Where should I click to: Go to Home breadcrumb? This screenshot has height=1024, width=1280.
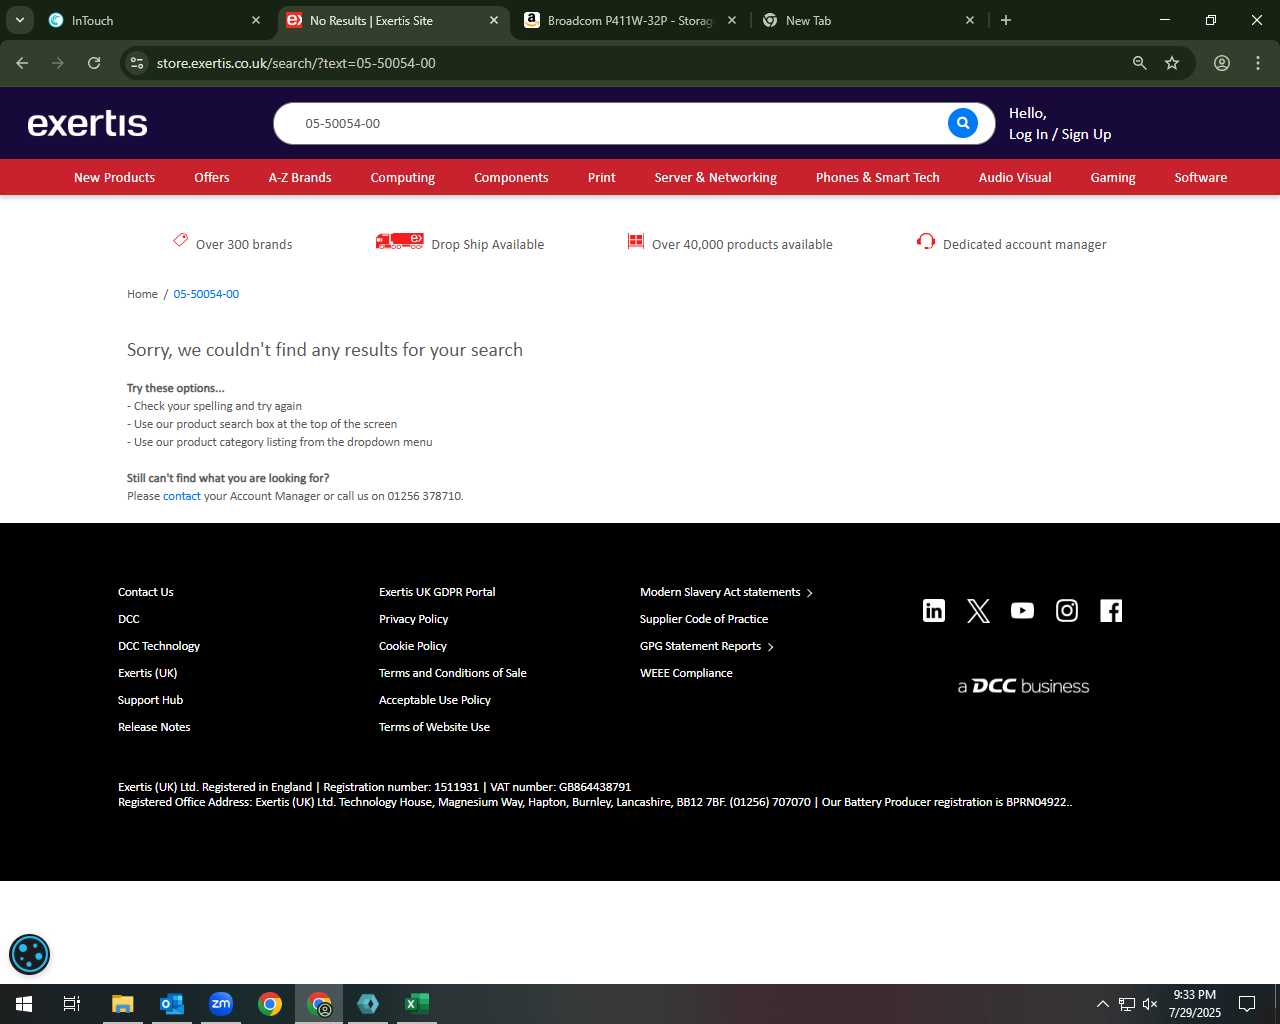coord(142,294)
